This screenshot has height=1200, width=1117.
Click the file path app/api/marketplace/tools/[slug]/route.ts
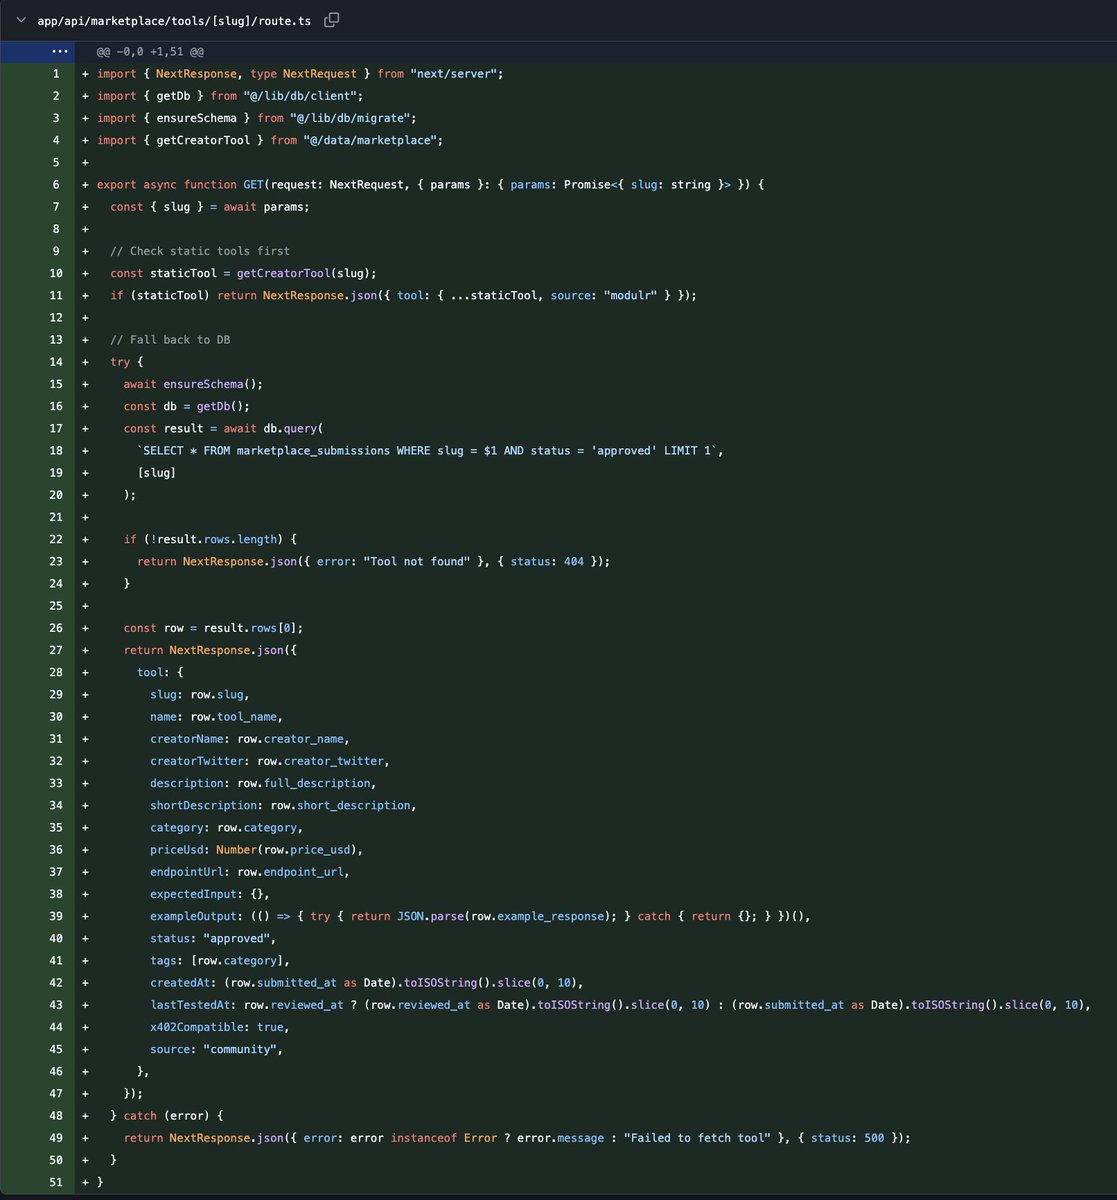tap(174, 20)
